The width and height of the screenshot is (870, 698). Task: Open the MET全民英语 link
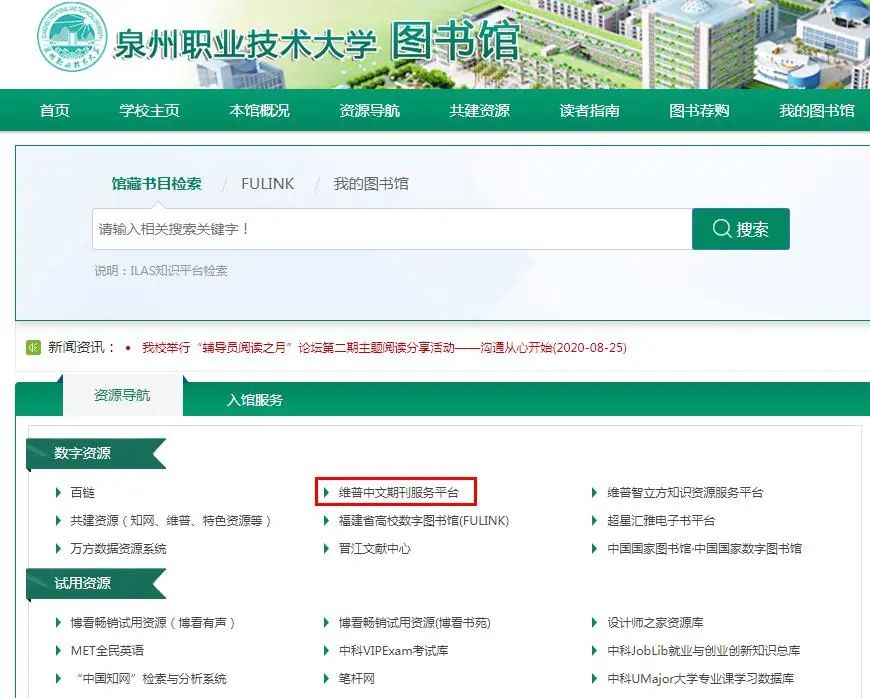tap(107, 650)
